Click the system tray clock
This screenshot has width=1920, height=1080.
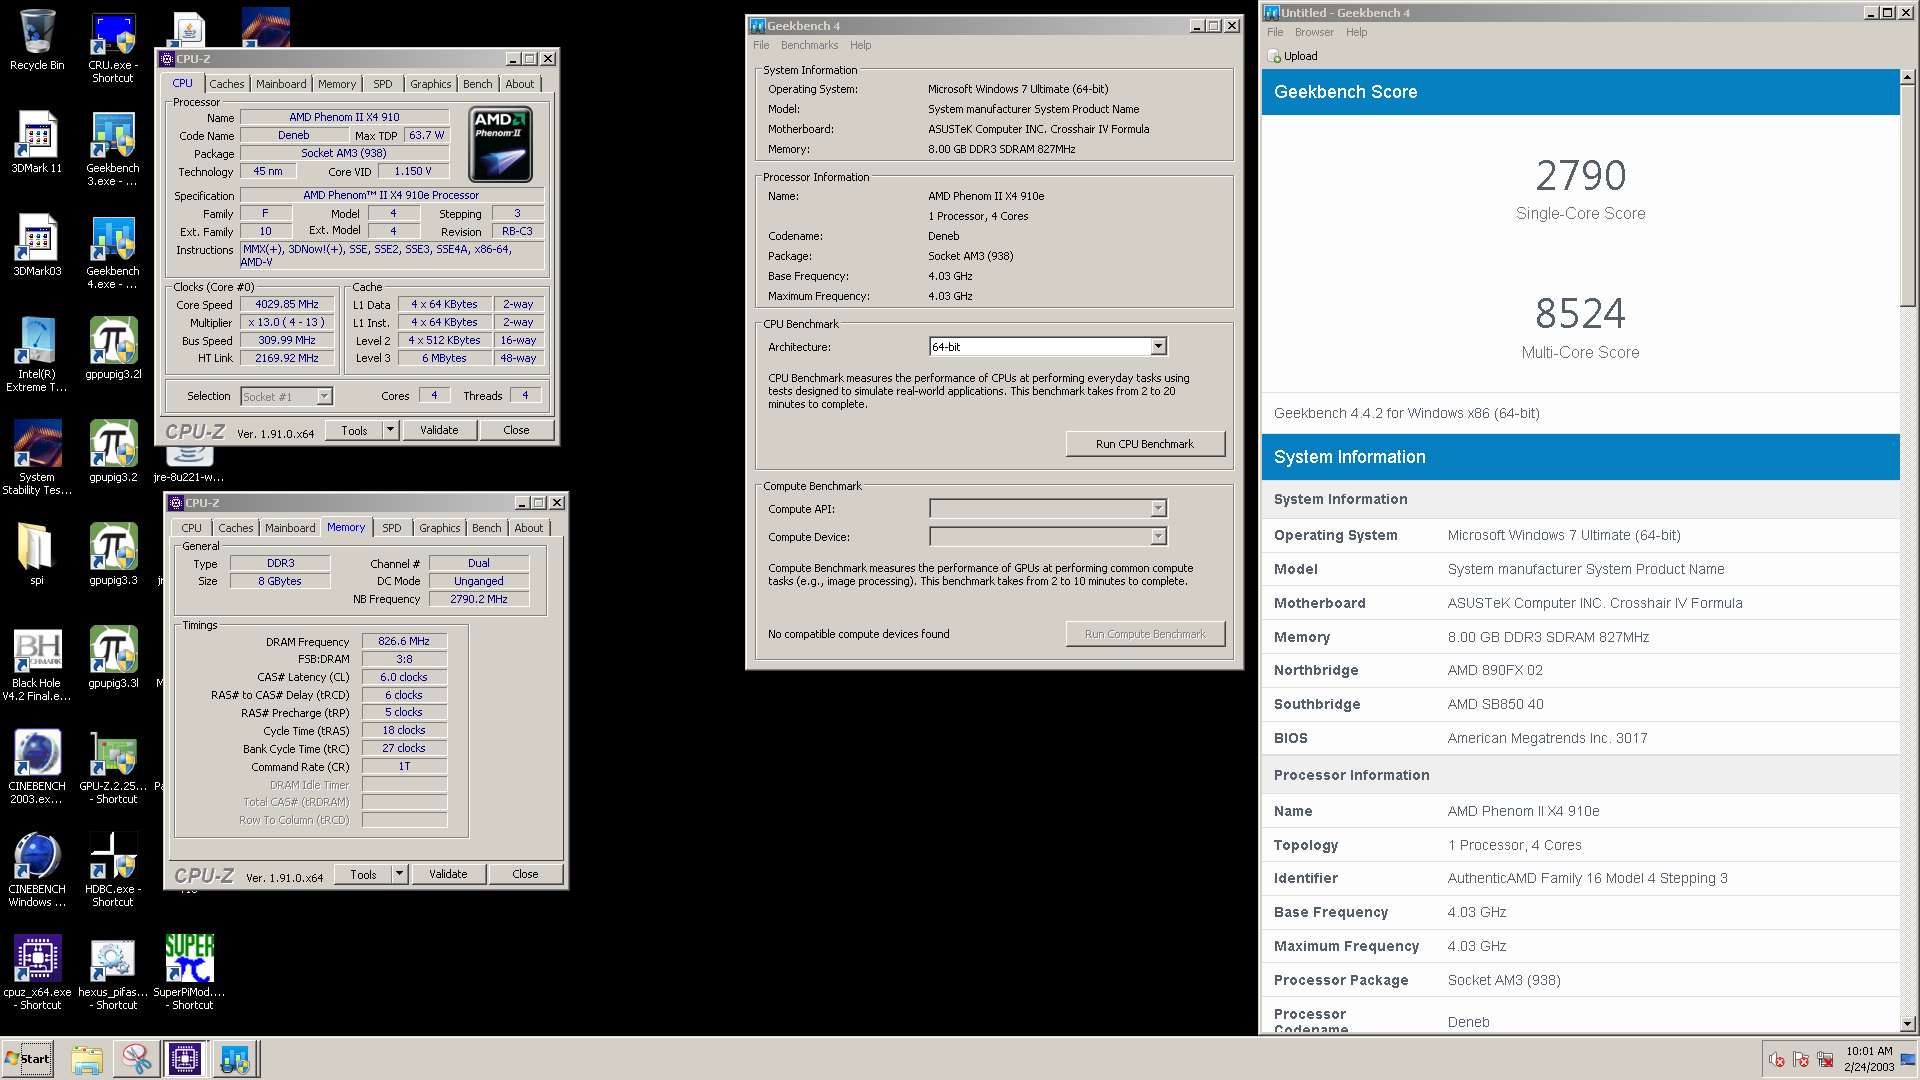(x=1869, y=1059)
